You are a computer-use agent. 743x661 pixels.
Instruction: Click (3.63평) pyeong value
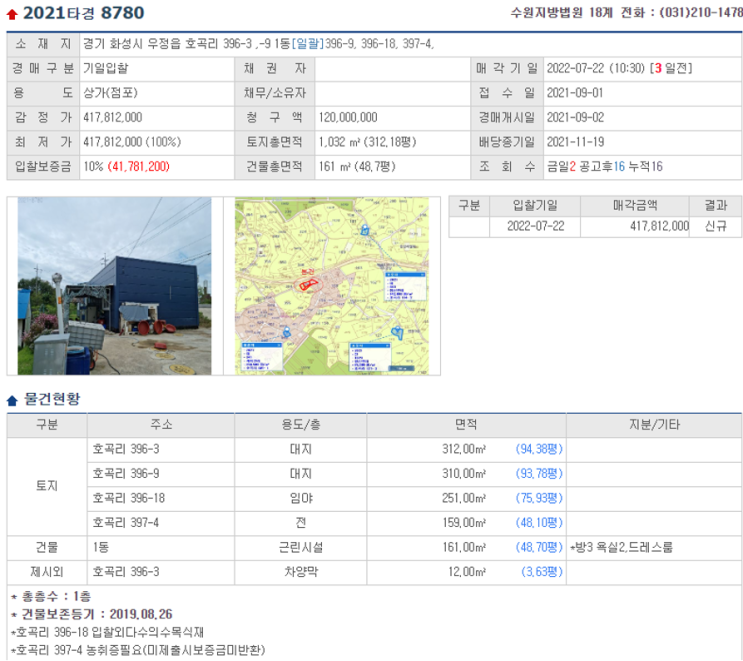542,572
